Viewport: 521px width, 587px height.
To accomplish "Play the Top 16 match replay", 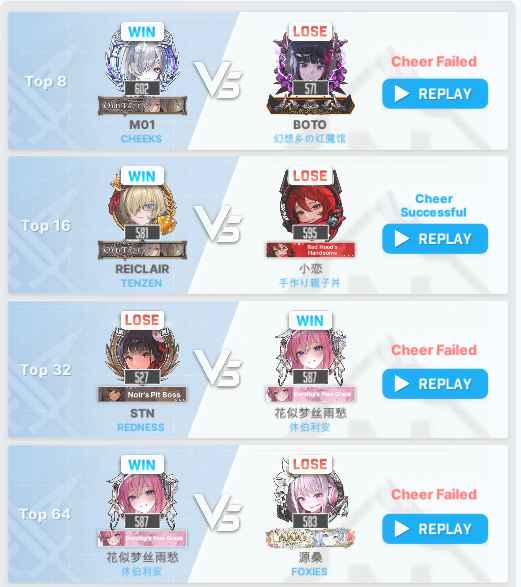I will pos(435,239).
